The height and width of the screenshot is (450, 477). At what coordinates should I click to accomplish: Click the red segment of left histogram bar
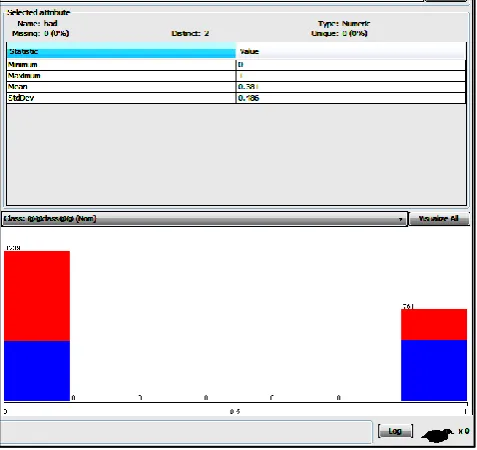(37, 296)
